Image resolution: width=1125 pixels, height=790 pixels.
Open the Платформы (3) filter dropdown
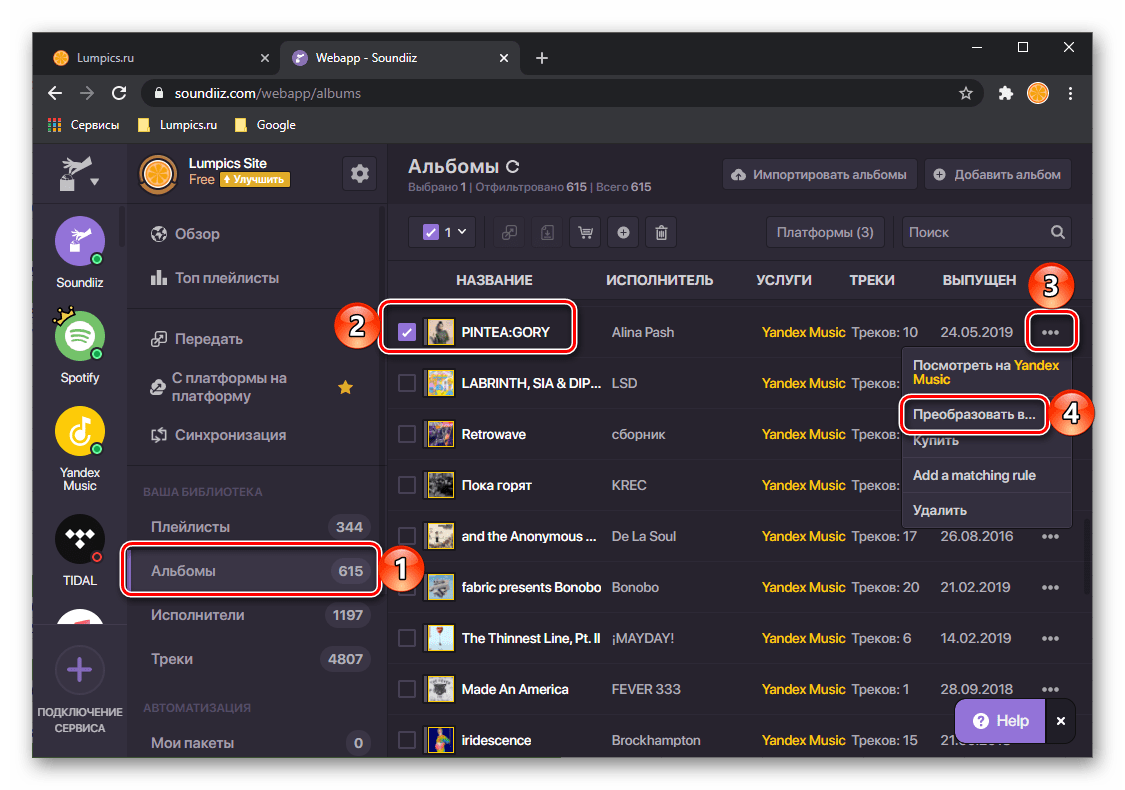click(x=825, y=232)
